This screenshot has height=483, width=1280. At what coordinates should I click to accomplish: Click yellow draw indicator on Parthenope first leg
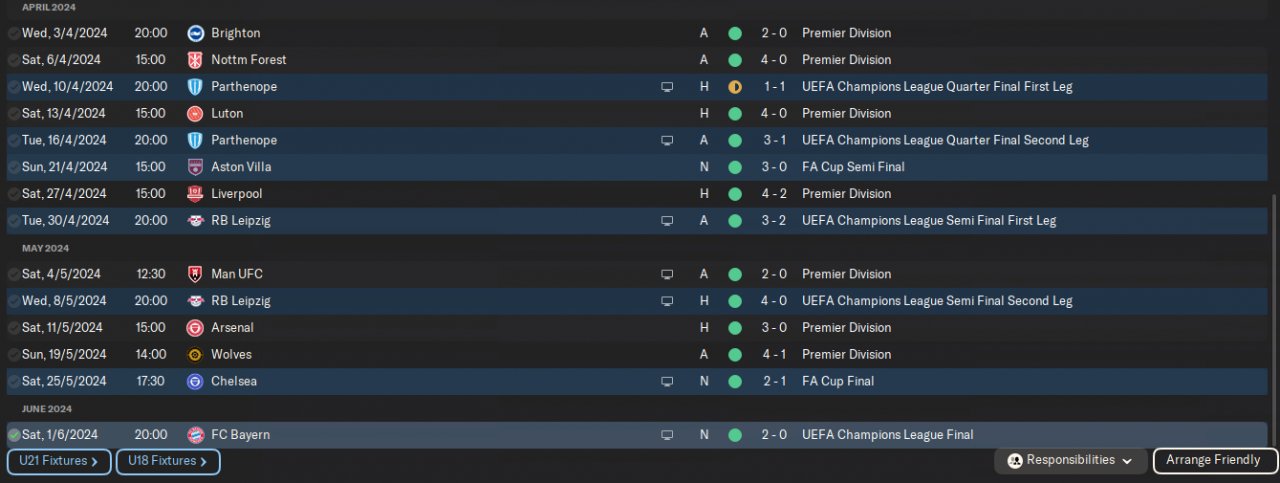pyautogui.click(x=735, y=87)
